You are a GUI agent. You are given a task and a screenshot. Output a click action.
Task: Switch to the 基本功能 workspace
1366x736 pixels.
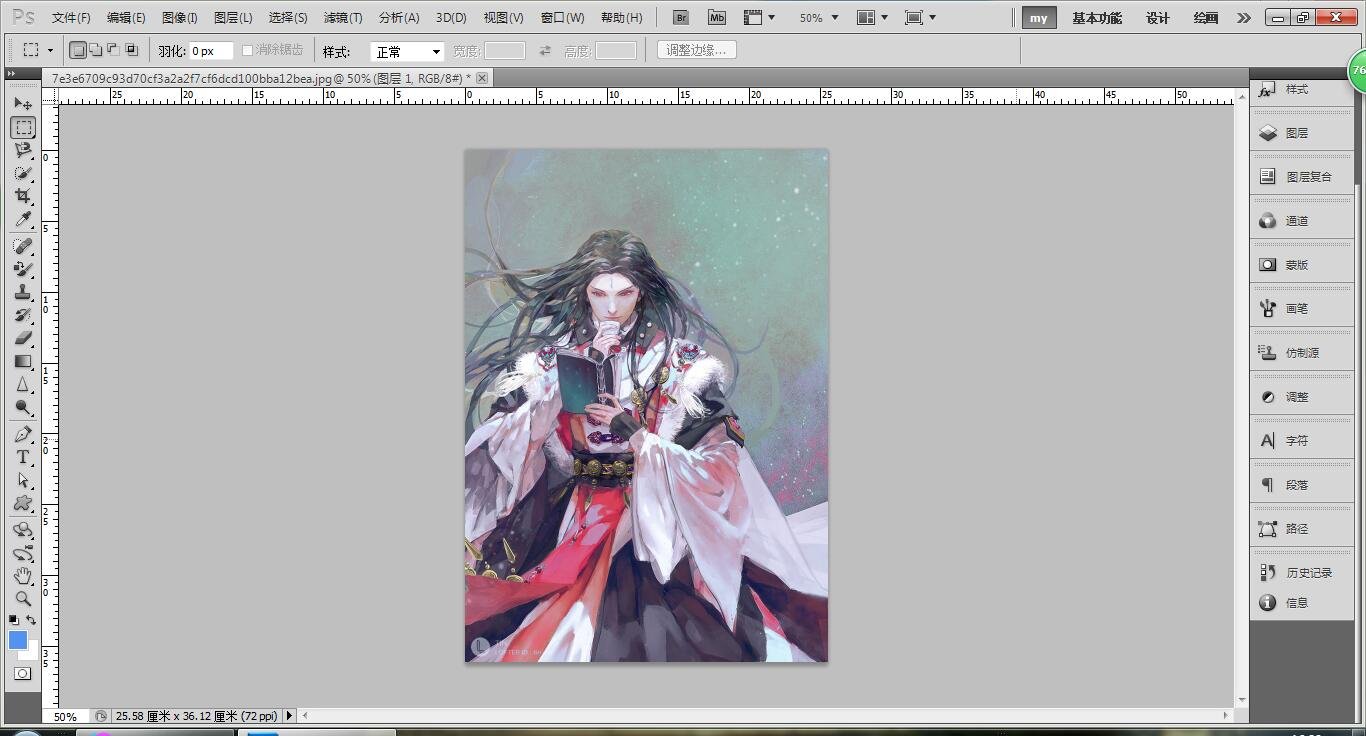click(x=1097, y=18)
